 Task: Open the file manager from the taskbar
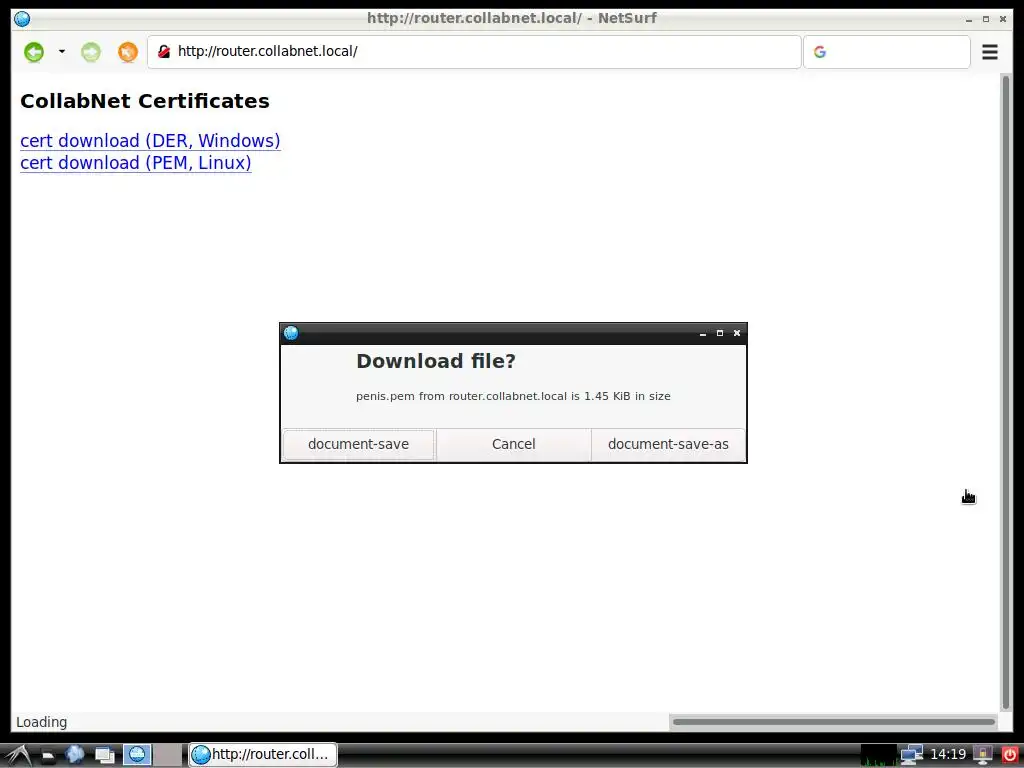[x=47, y=756]
